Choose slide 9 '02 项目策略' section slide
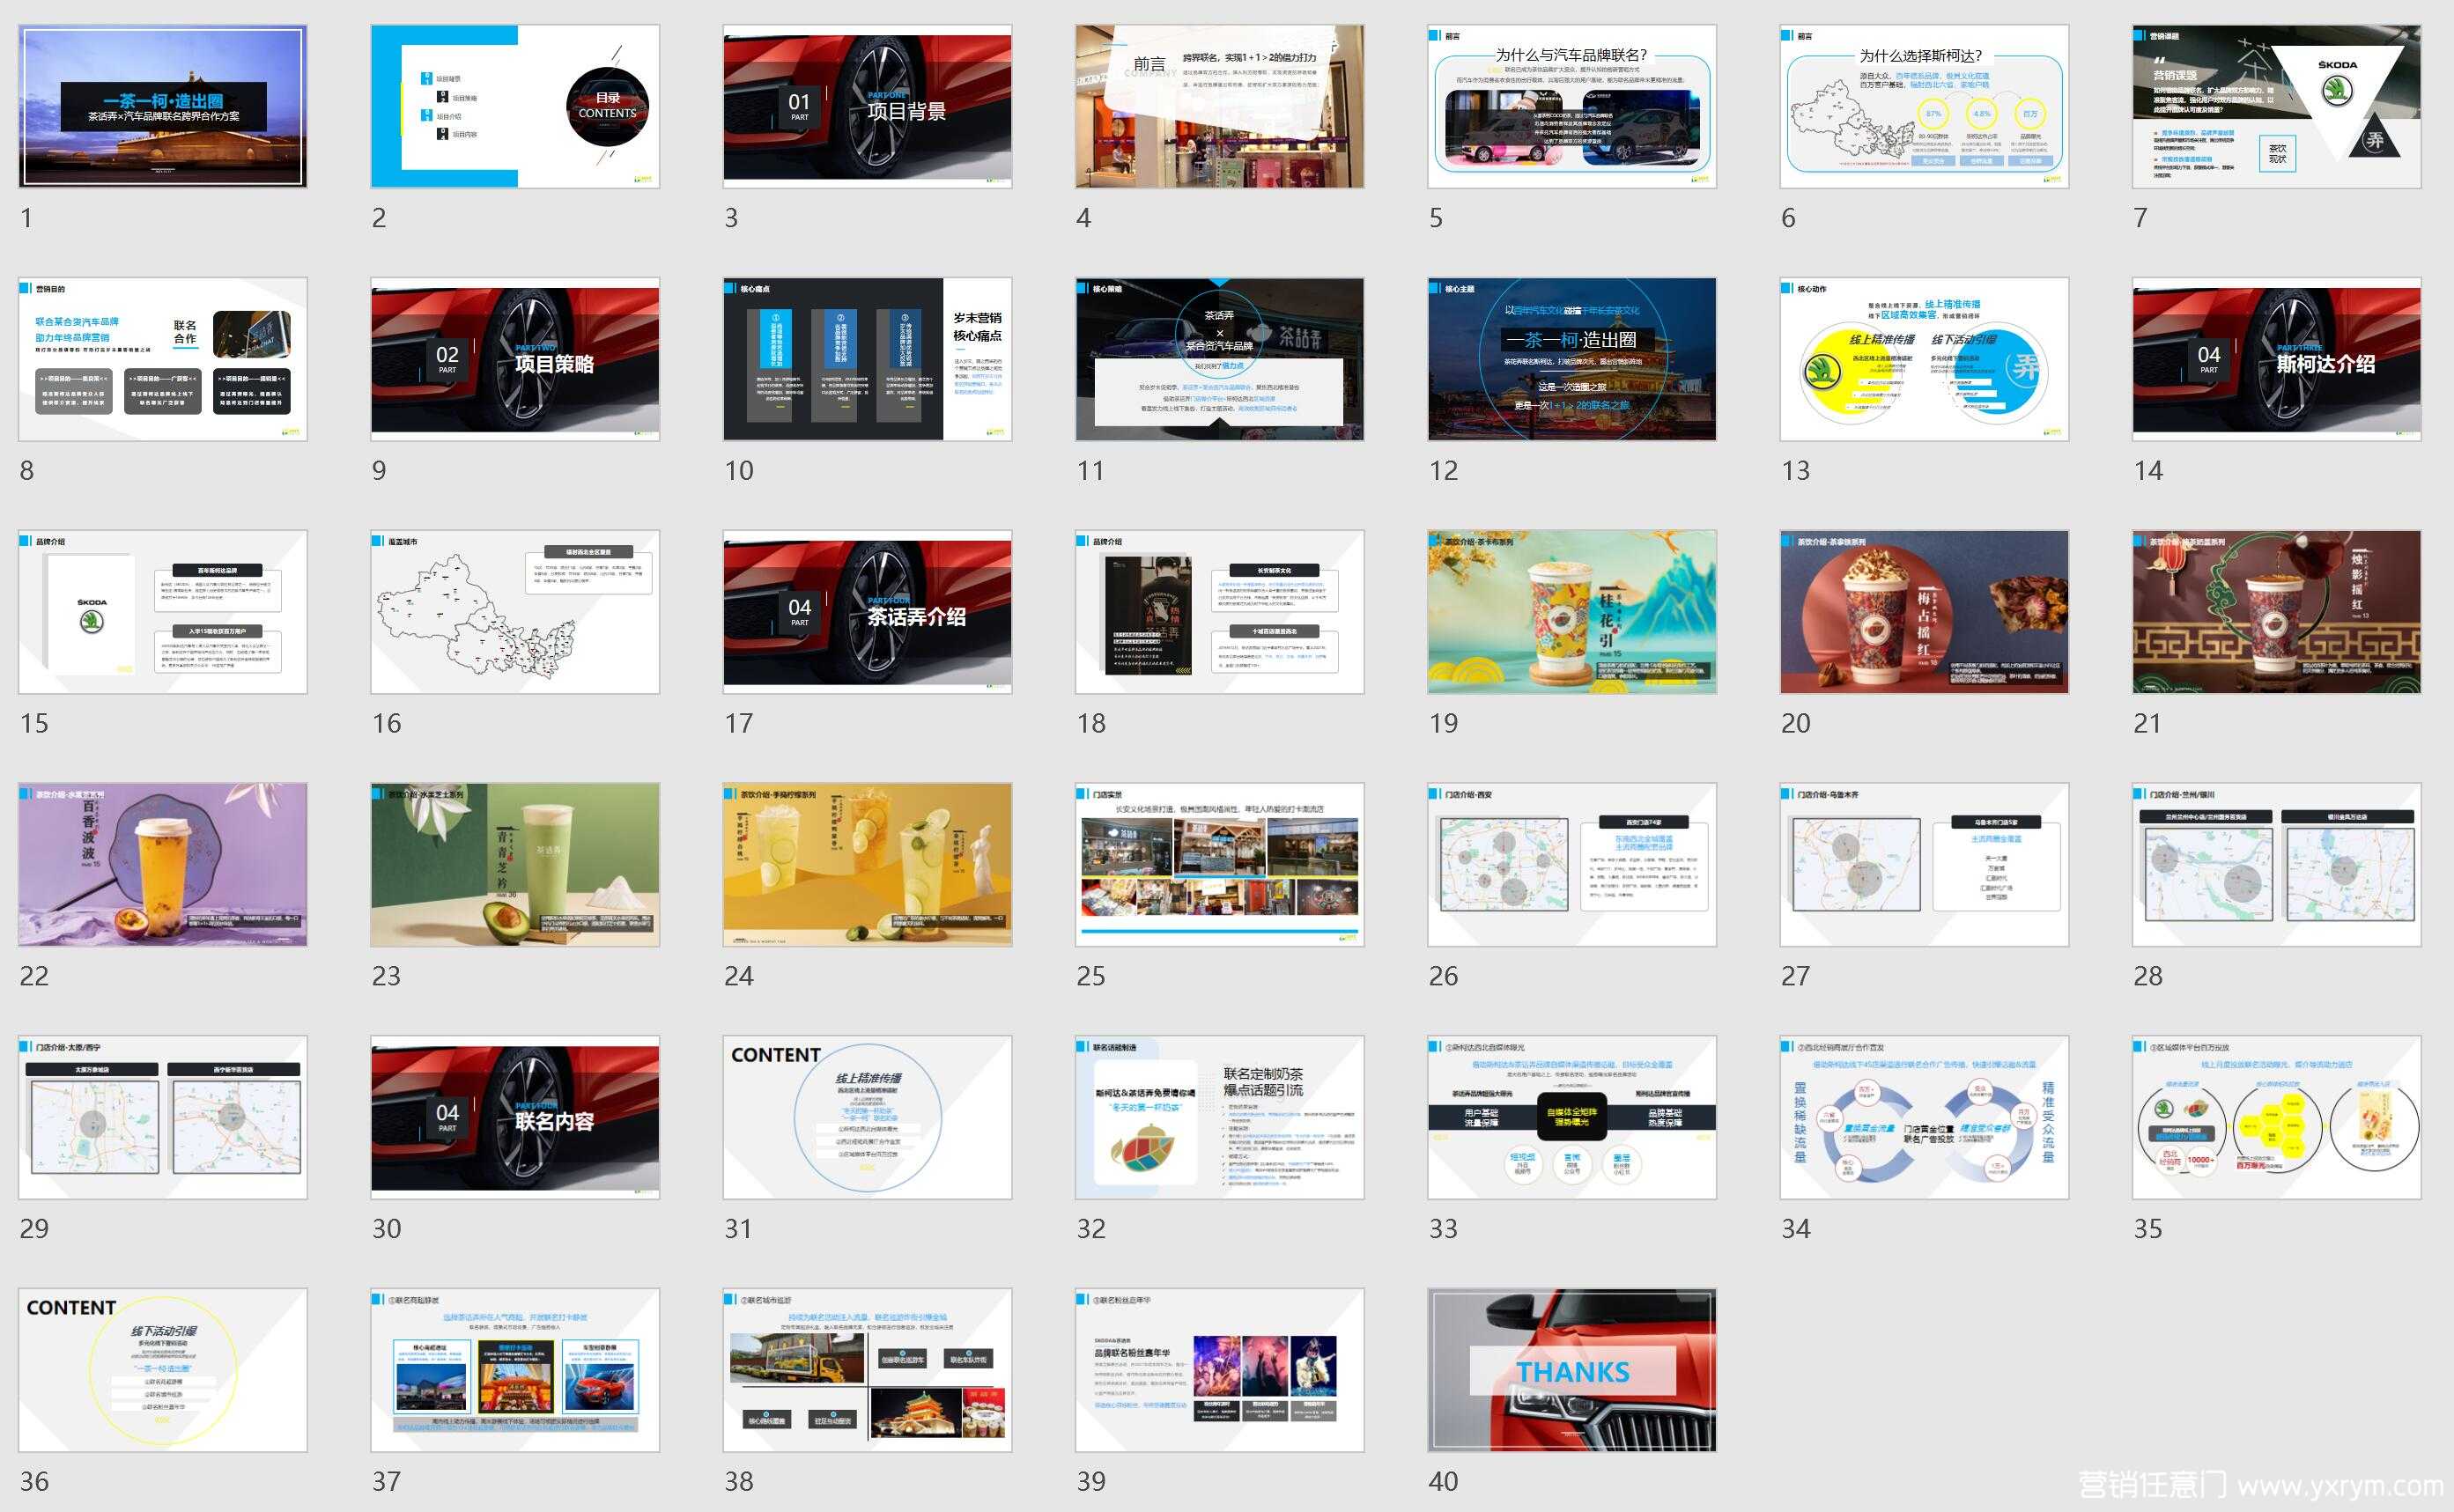Viewport: 2454px width, 1512px height. [515, 359]
